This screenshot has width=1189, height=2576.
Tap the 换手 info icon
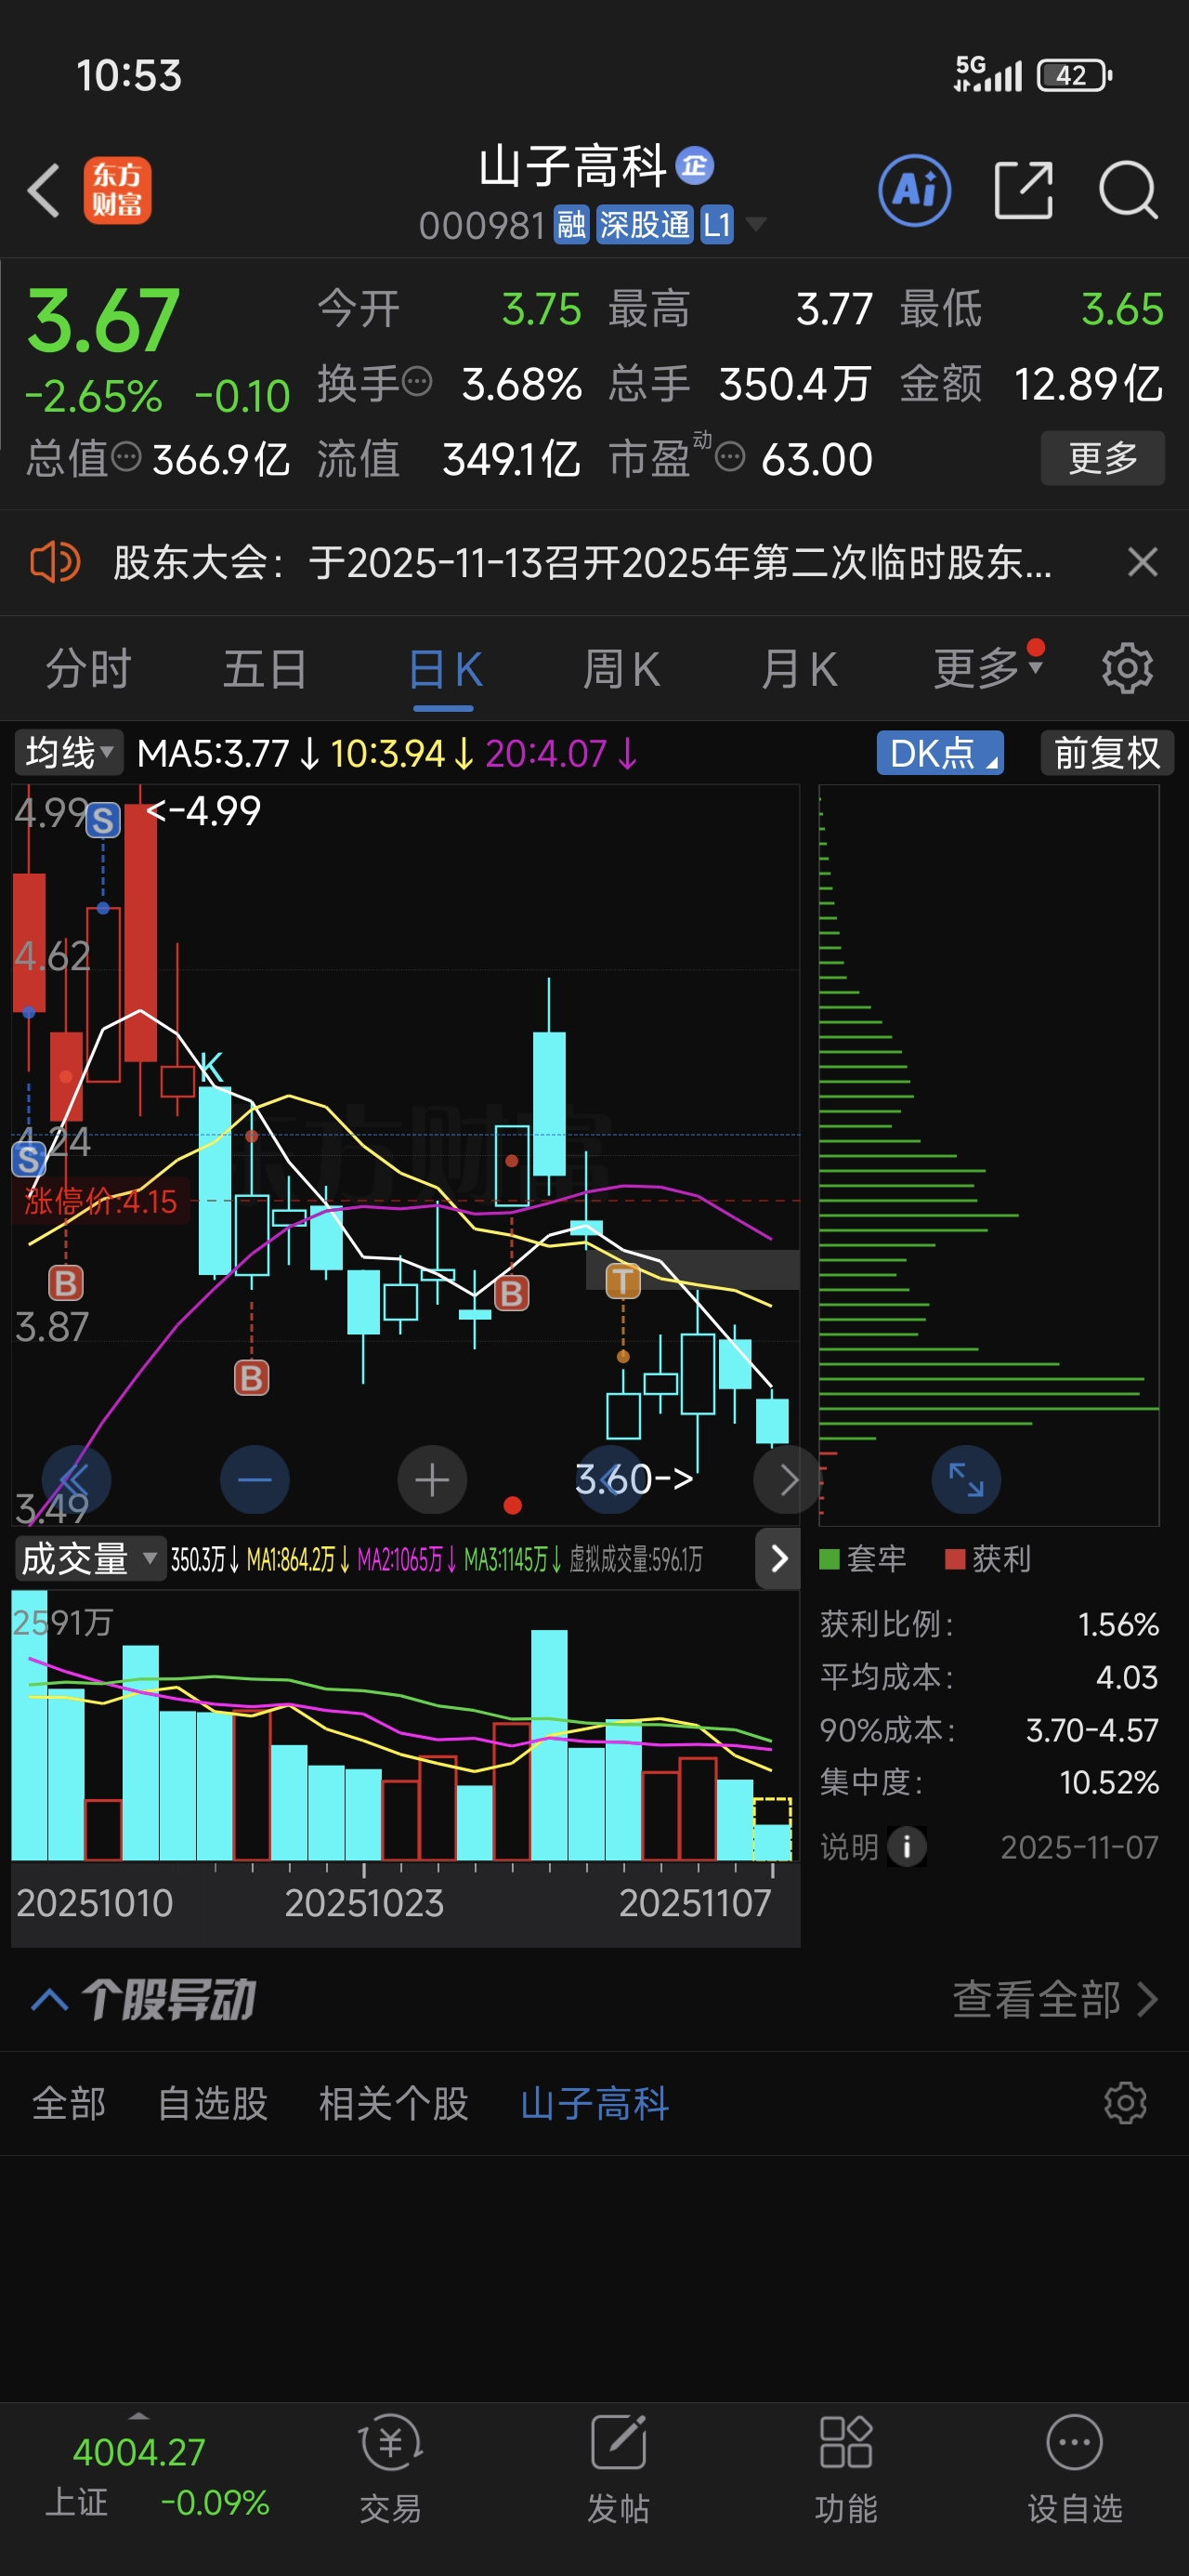(417, 381)
